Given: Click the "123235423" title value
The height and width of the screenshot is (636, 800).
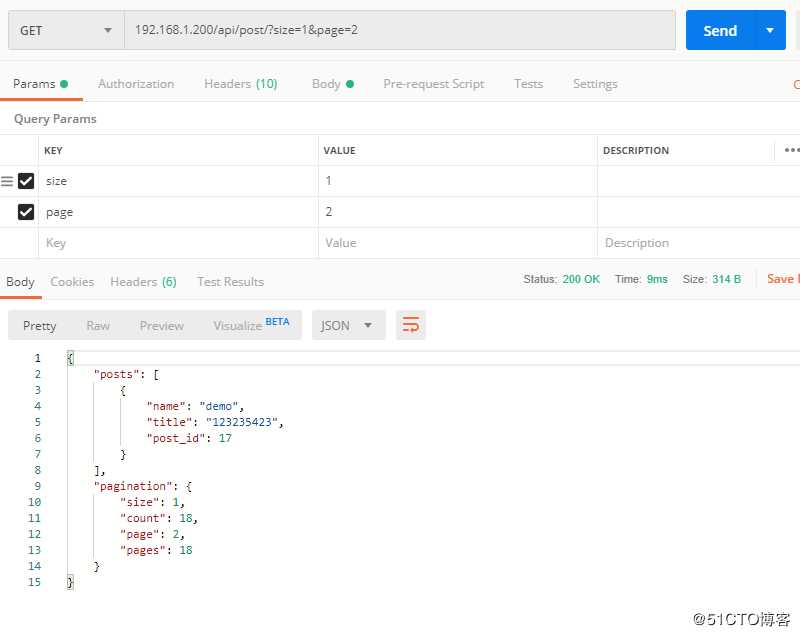Looking at the screenshot, I should (x=242, y=422).
